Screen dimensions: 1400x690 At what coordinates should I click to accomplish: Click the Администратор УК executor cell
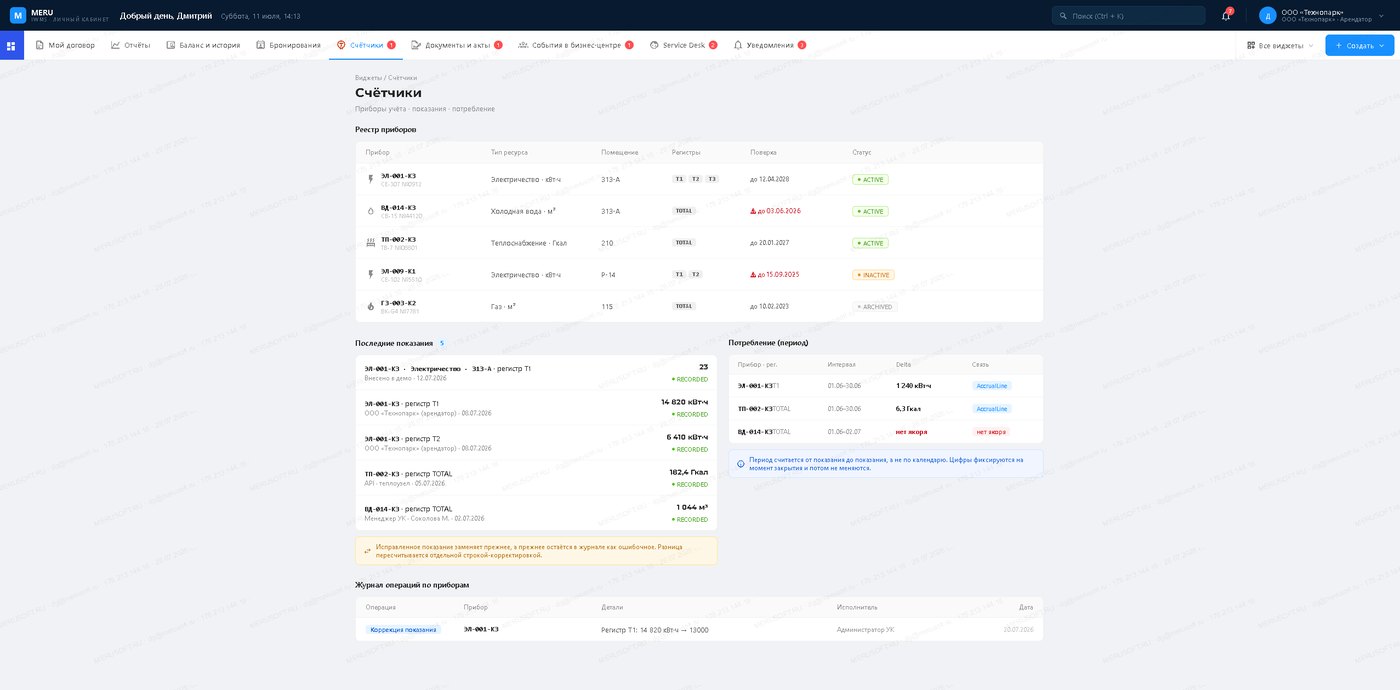865,629
